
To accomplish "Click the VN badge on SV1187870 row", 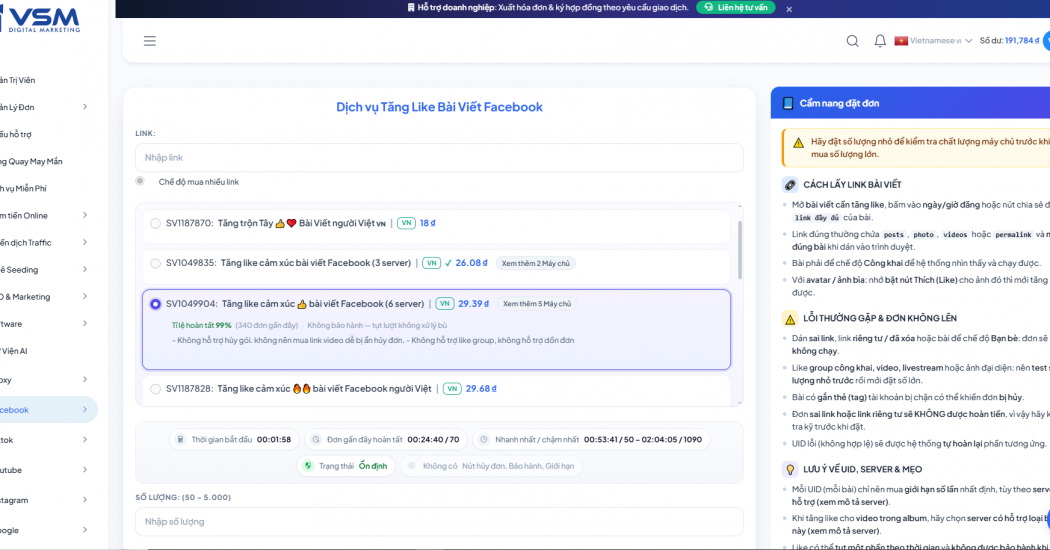I will coord(406,223).
